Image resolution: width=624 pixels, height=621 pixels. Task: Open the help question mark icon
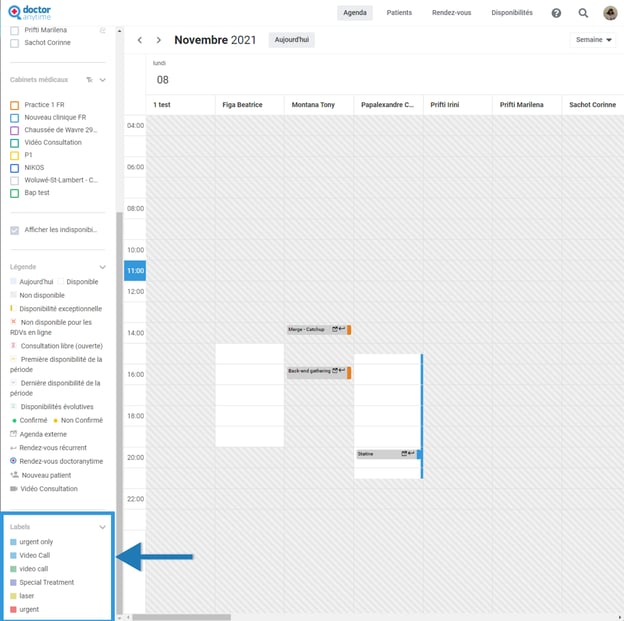556,13
